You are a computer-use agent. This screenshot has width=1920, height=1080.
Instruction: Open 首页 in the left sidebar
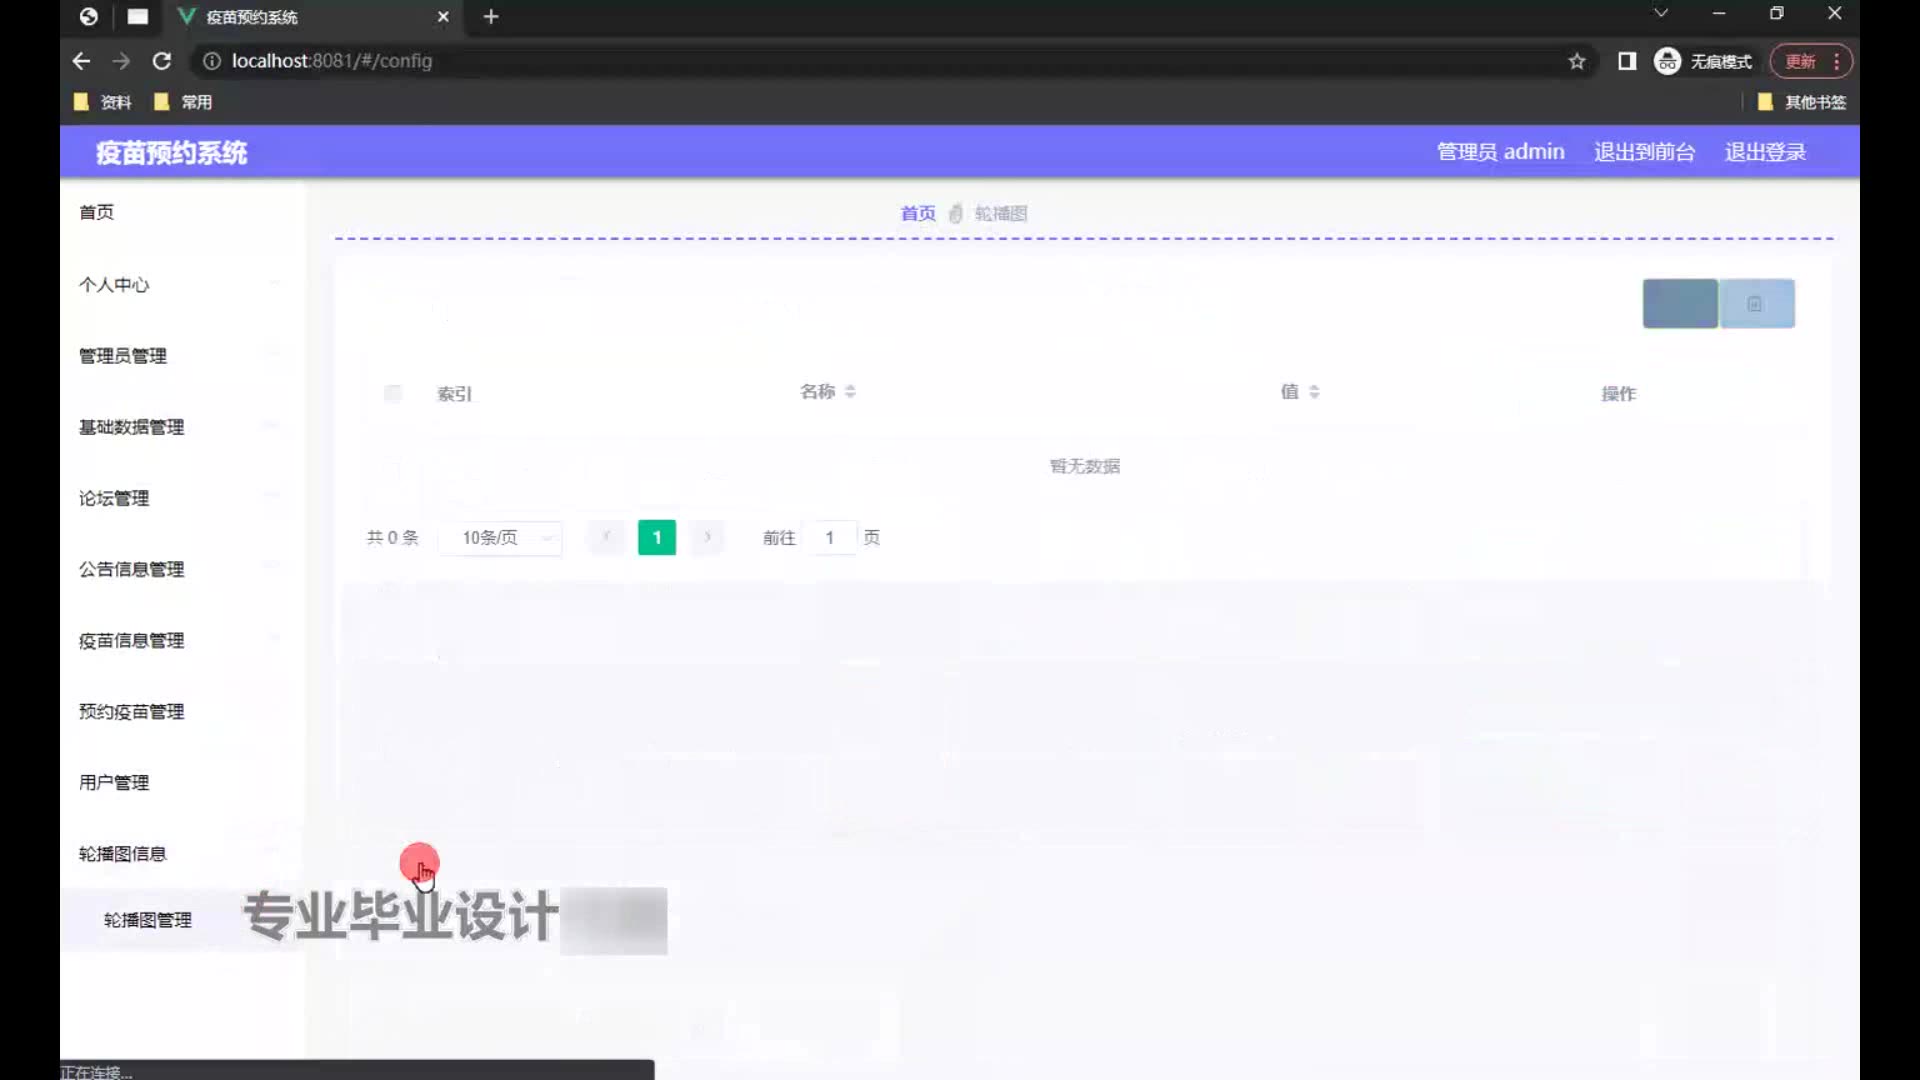click(97, 212)
